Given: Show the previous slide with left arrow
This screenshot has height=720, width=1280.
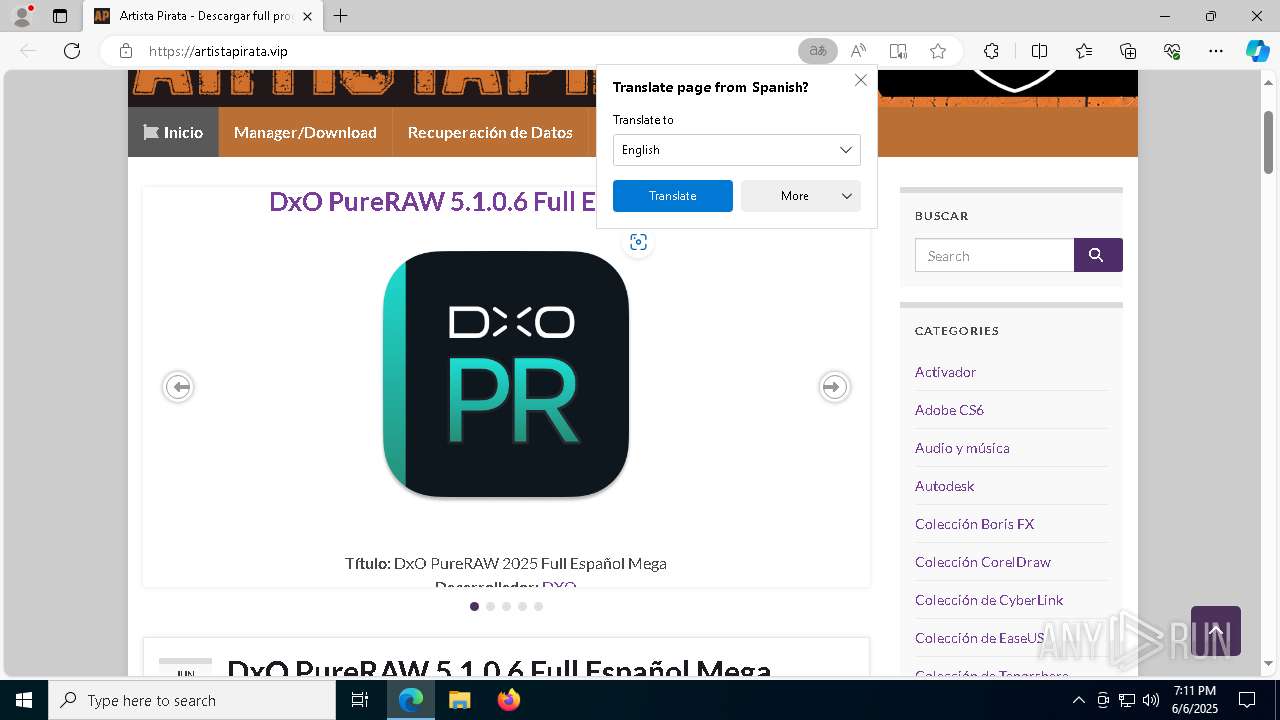Looking at the screenshot, I should tap(178, 387).
